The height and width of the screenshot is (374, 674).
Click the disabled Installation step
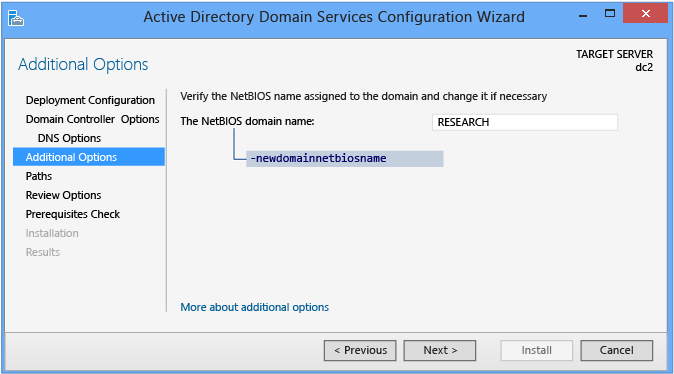[52, 233]
